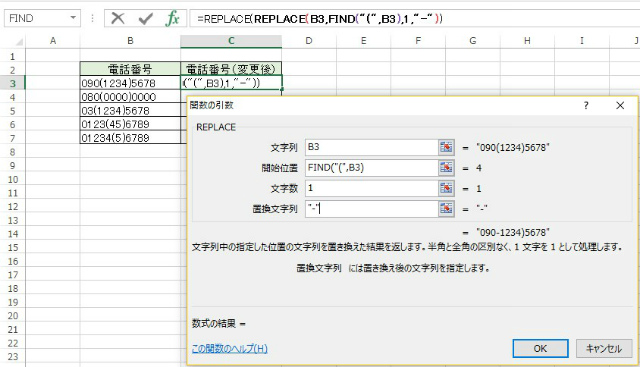Select column G header
Image resolution: width=640 pixels, height=367 pixels.
coord(473,41)
